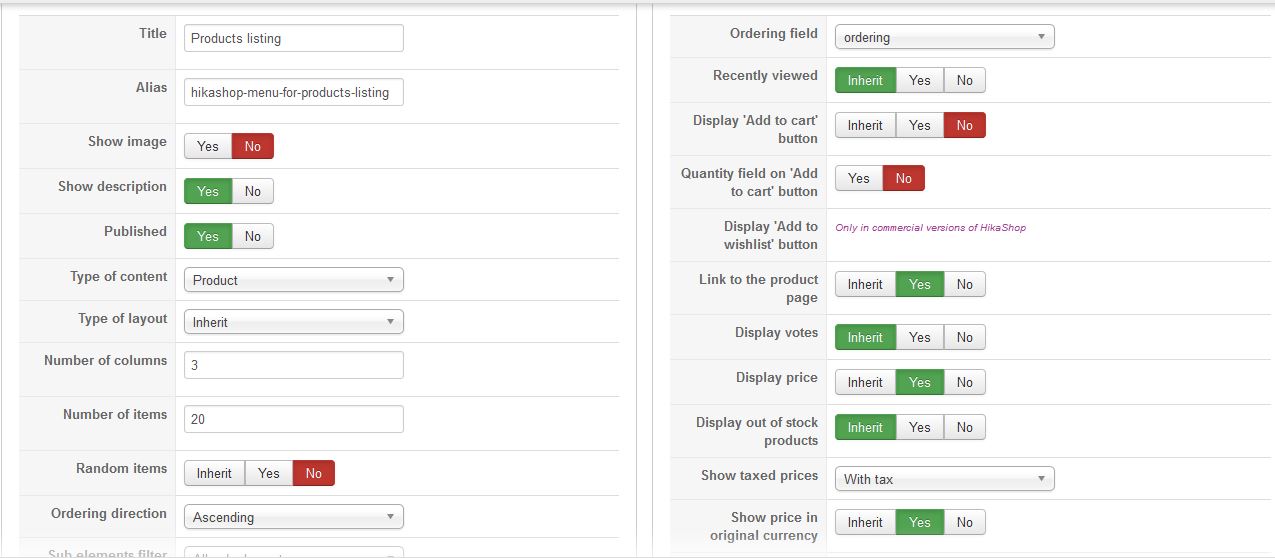Screen dimensions: 1275x558
Task: Enable Quantity field on 'Add to cart' button
Action: point(858,178)
